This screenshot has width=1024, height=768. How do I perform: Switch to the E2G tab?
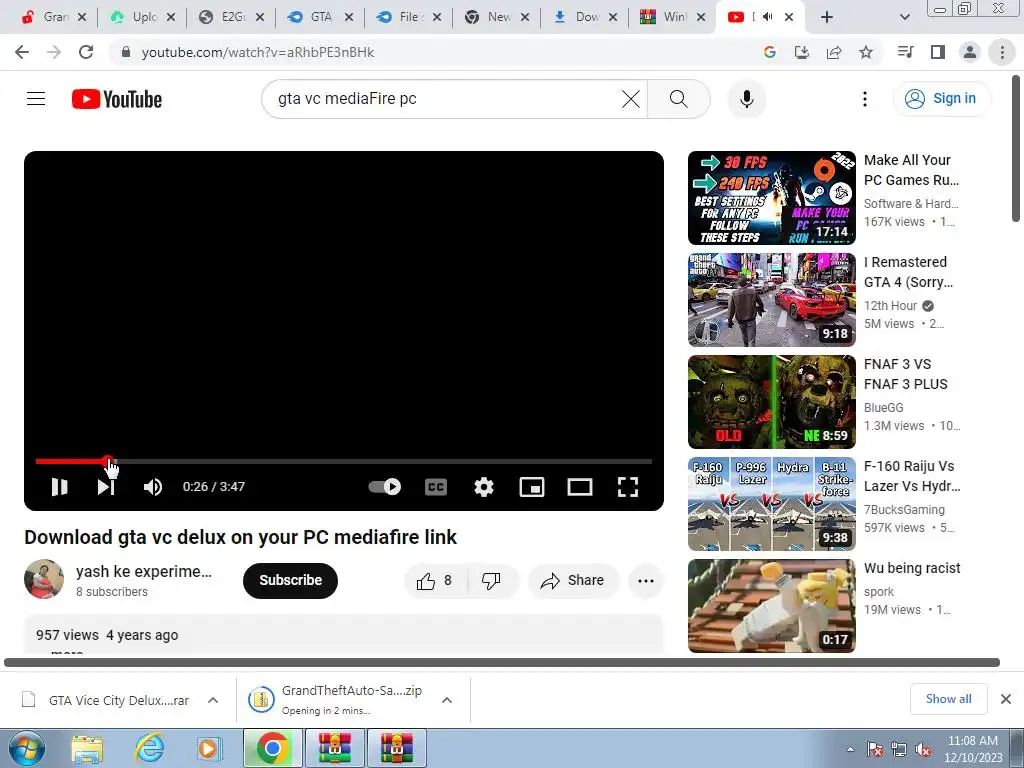coord(232,17)
